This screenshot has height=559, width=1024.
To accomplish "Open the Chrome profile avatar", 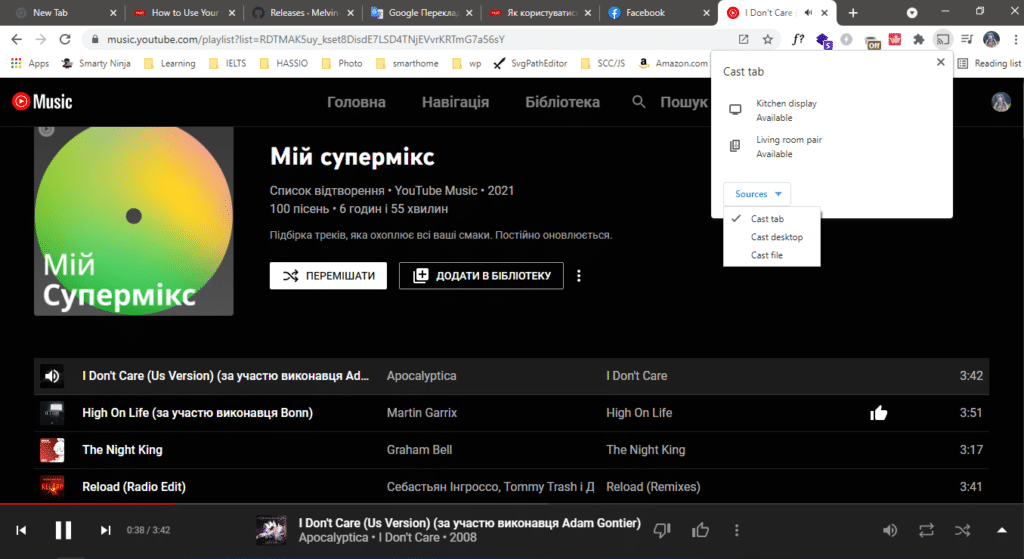I will click(991, 39).
